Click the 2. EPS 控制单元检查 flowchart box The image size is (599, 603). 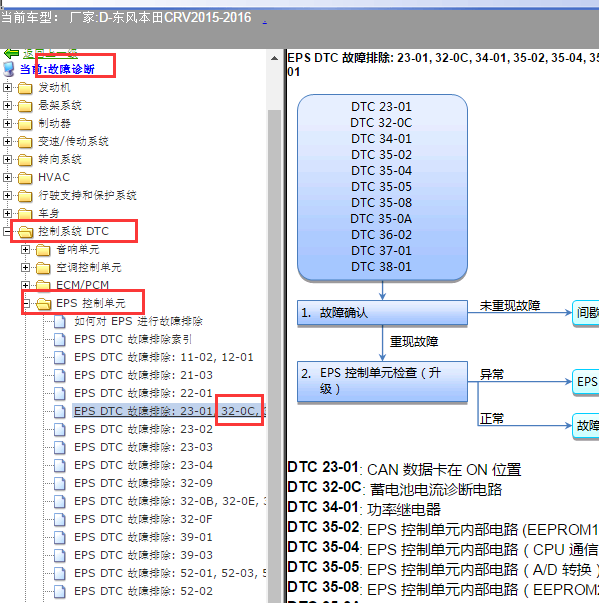[x=383, y=381]
